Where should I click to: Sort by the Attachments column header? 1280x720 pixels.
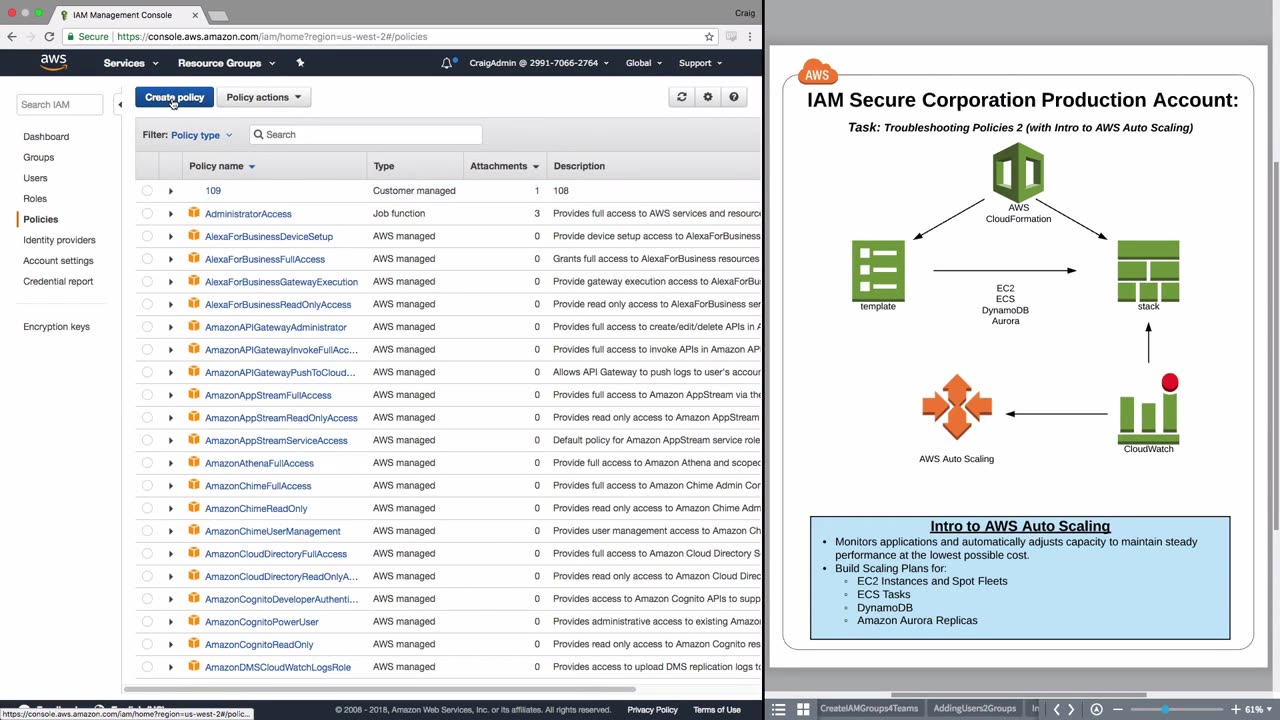[504, 166]
